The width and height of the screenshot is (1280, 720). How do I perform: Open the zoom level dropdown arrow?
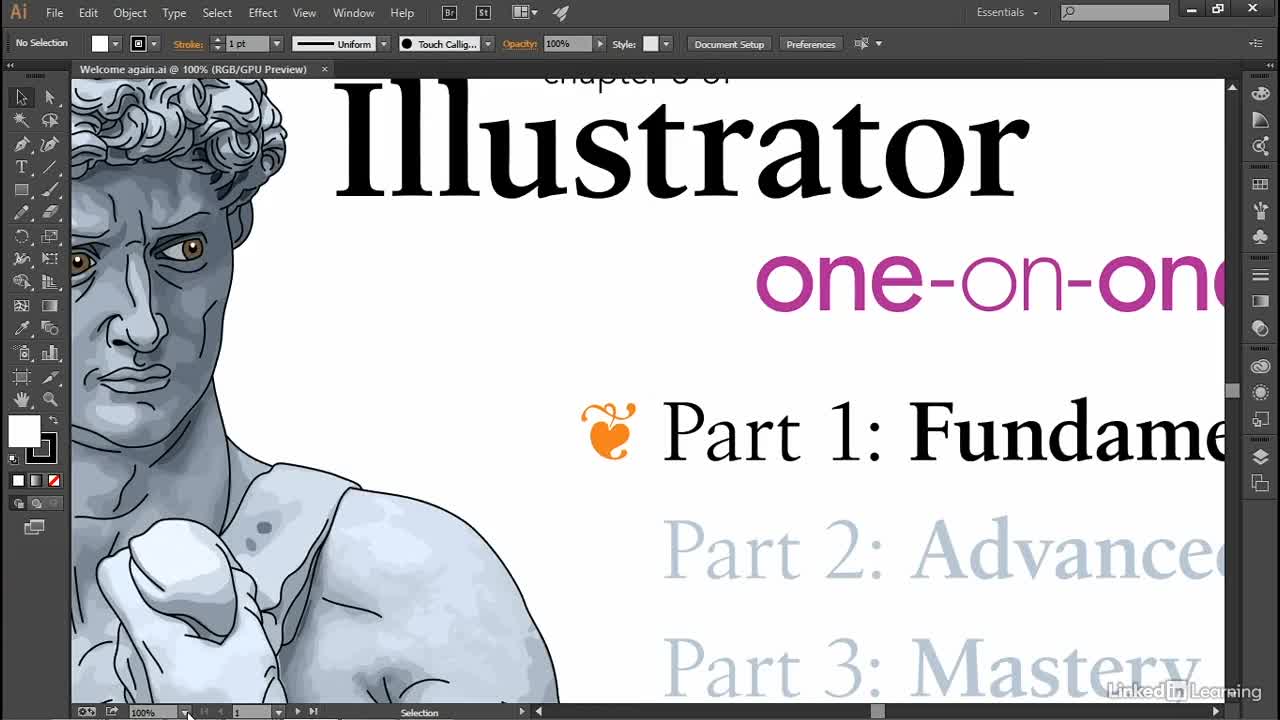tap(185, 712)
